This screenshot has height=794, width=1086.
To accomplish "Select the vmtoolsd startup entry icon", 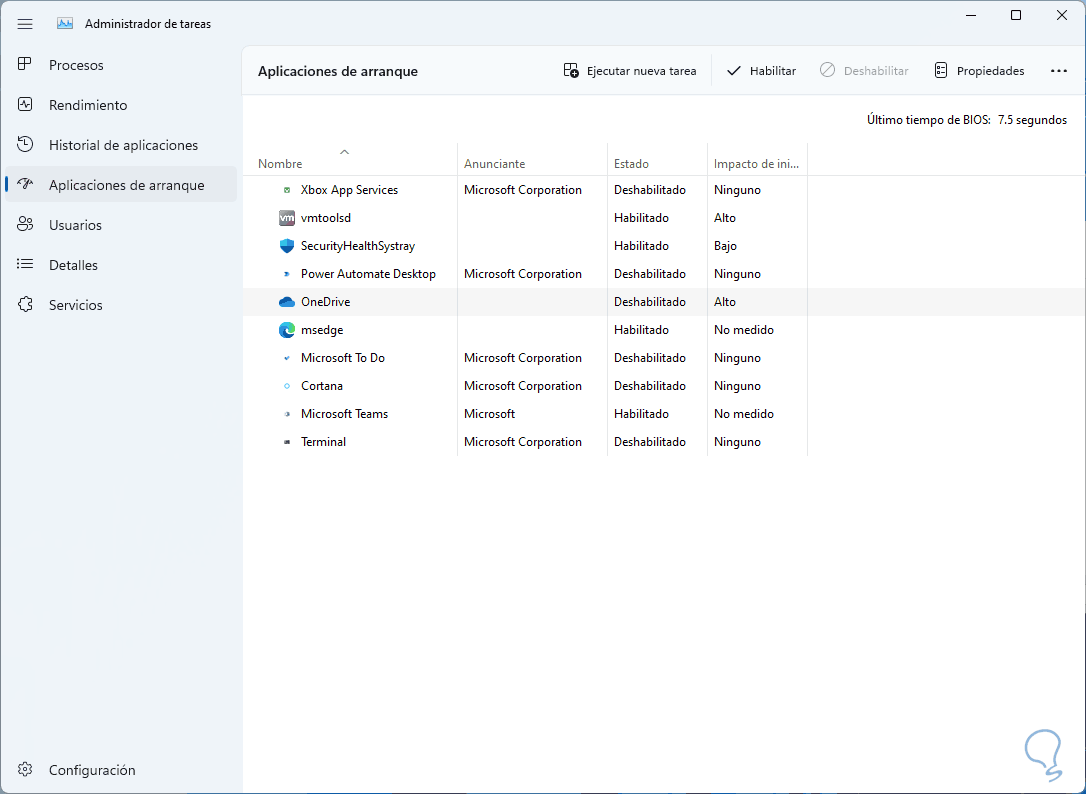I will click(x=287, y=218).
